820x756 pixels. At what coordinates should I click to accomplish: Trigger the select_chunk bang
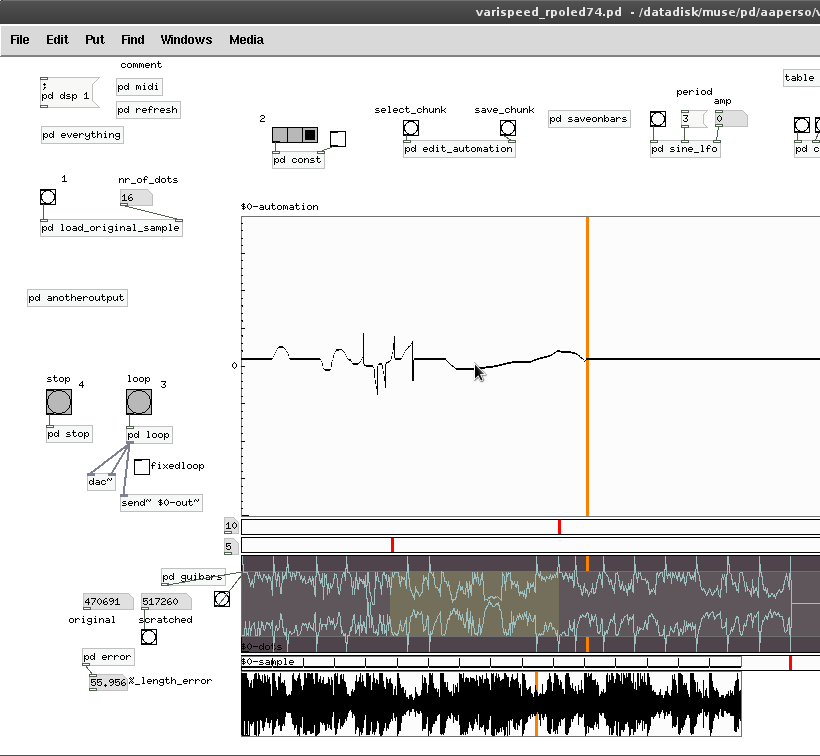pyautogui.click(x=411, y=128)
